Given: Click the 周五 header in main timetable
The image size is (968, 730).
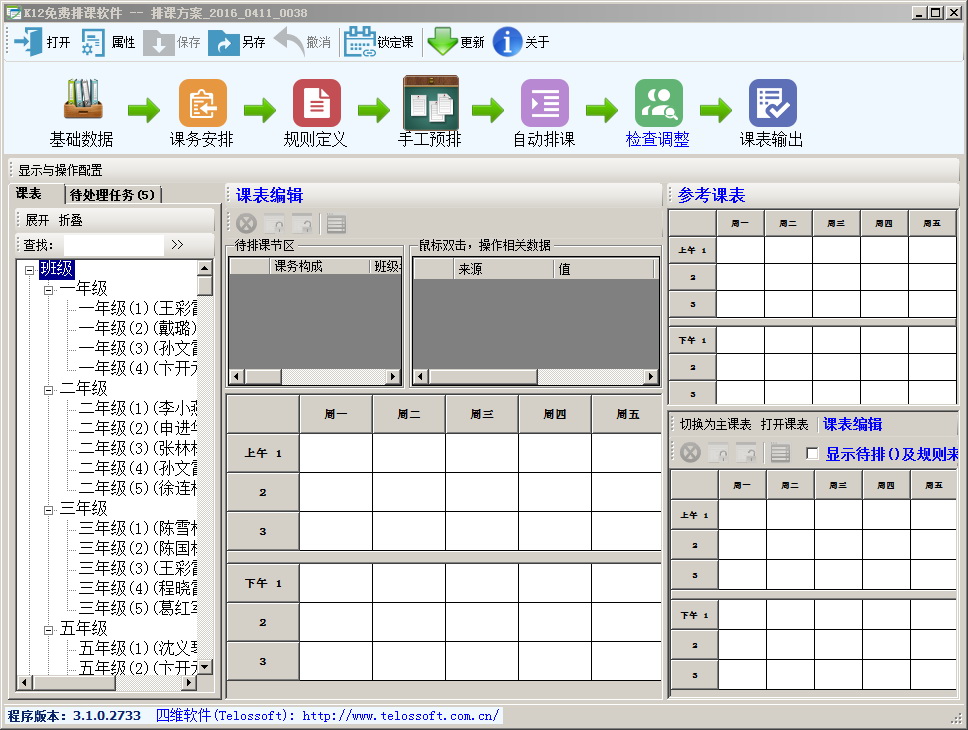Looking at the screenshot, I should coord(627,414).
